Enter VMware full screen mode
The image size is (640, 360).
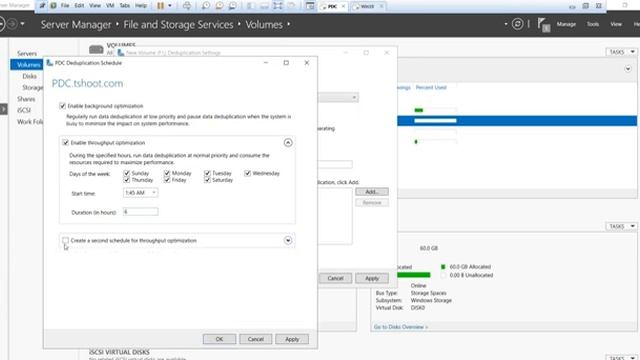click(x=278, y=6)
